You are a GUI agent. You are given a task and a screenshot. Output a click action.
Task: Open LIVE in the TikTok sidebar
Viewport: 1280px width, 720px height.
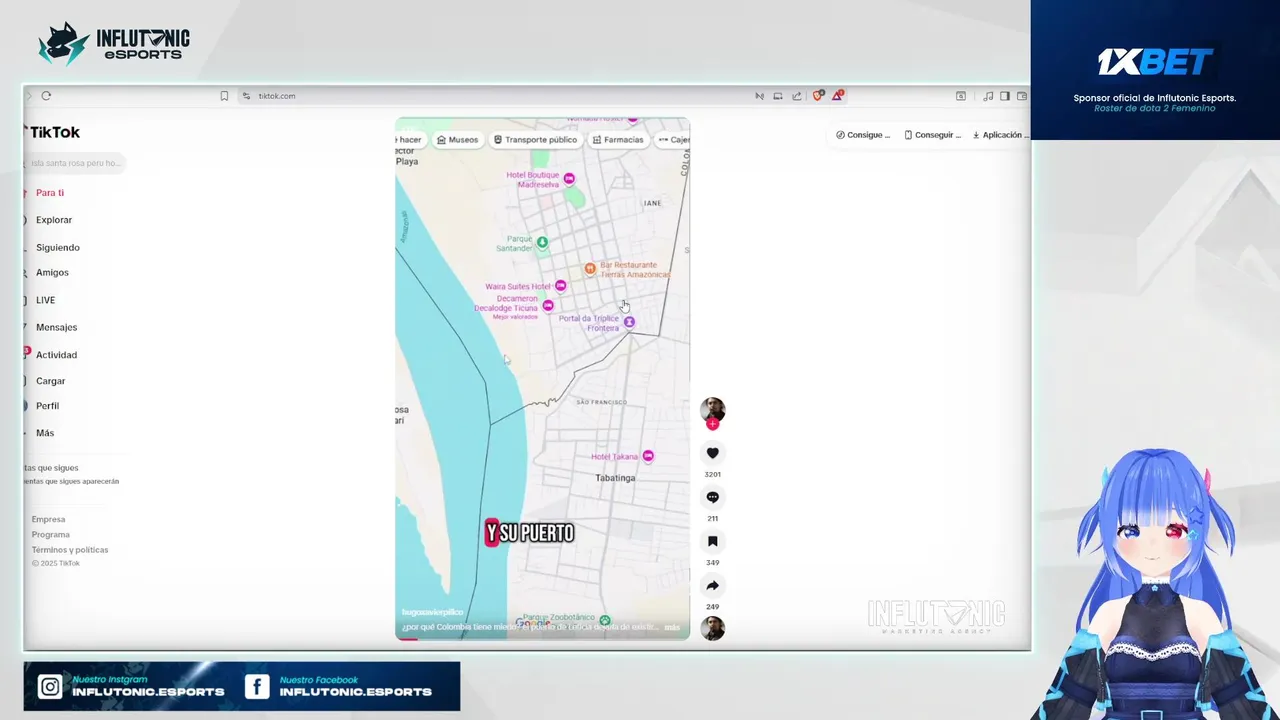tap(45, 300)
